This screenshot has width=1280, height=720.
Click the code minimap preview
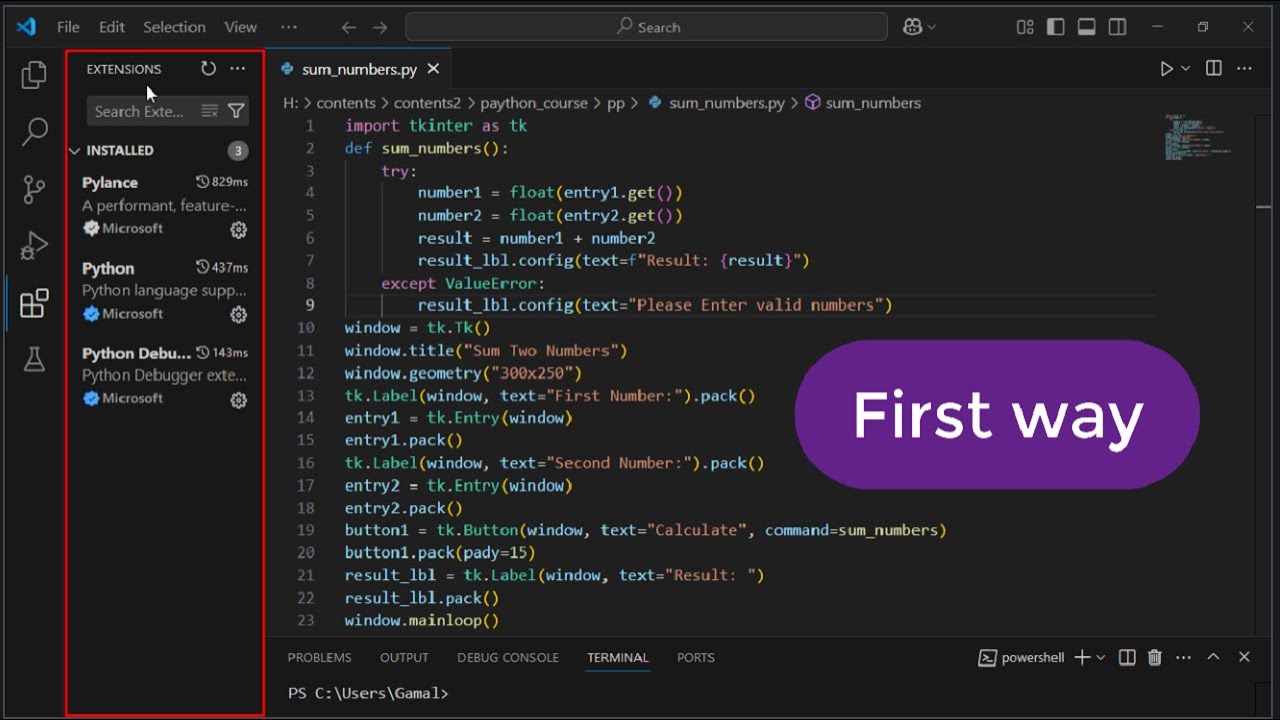(1196, 137)
